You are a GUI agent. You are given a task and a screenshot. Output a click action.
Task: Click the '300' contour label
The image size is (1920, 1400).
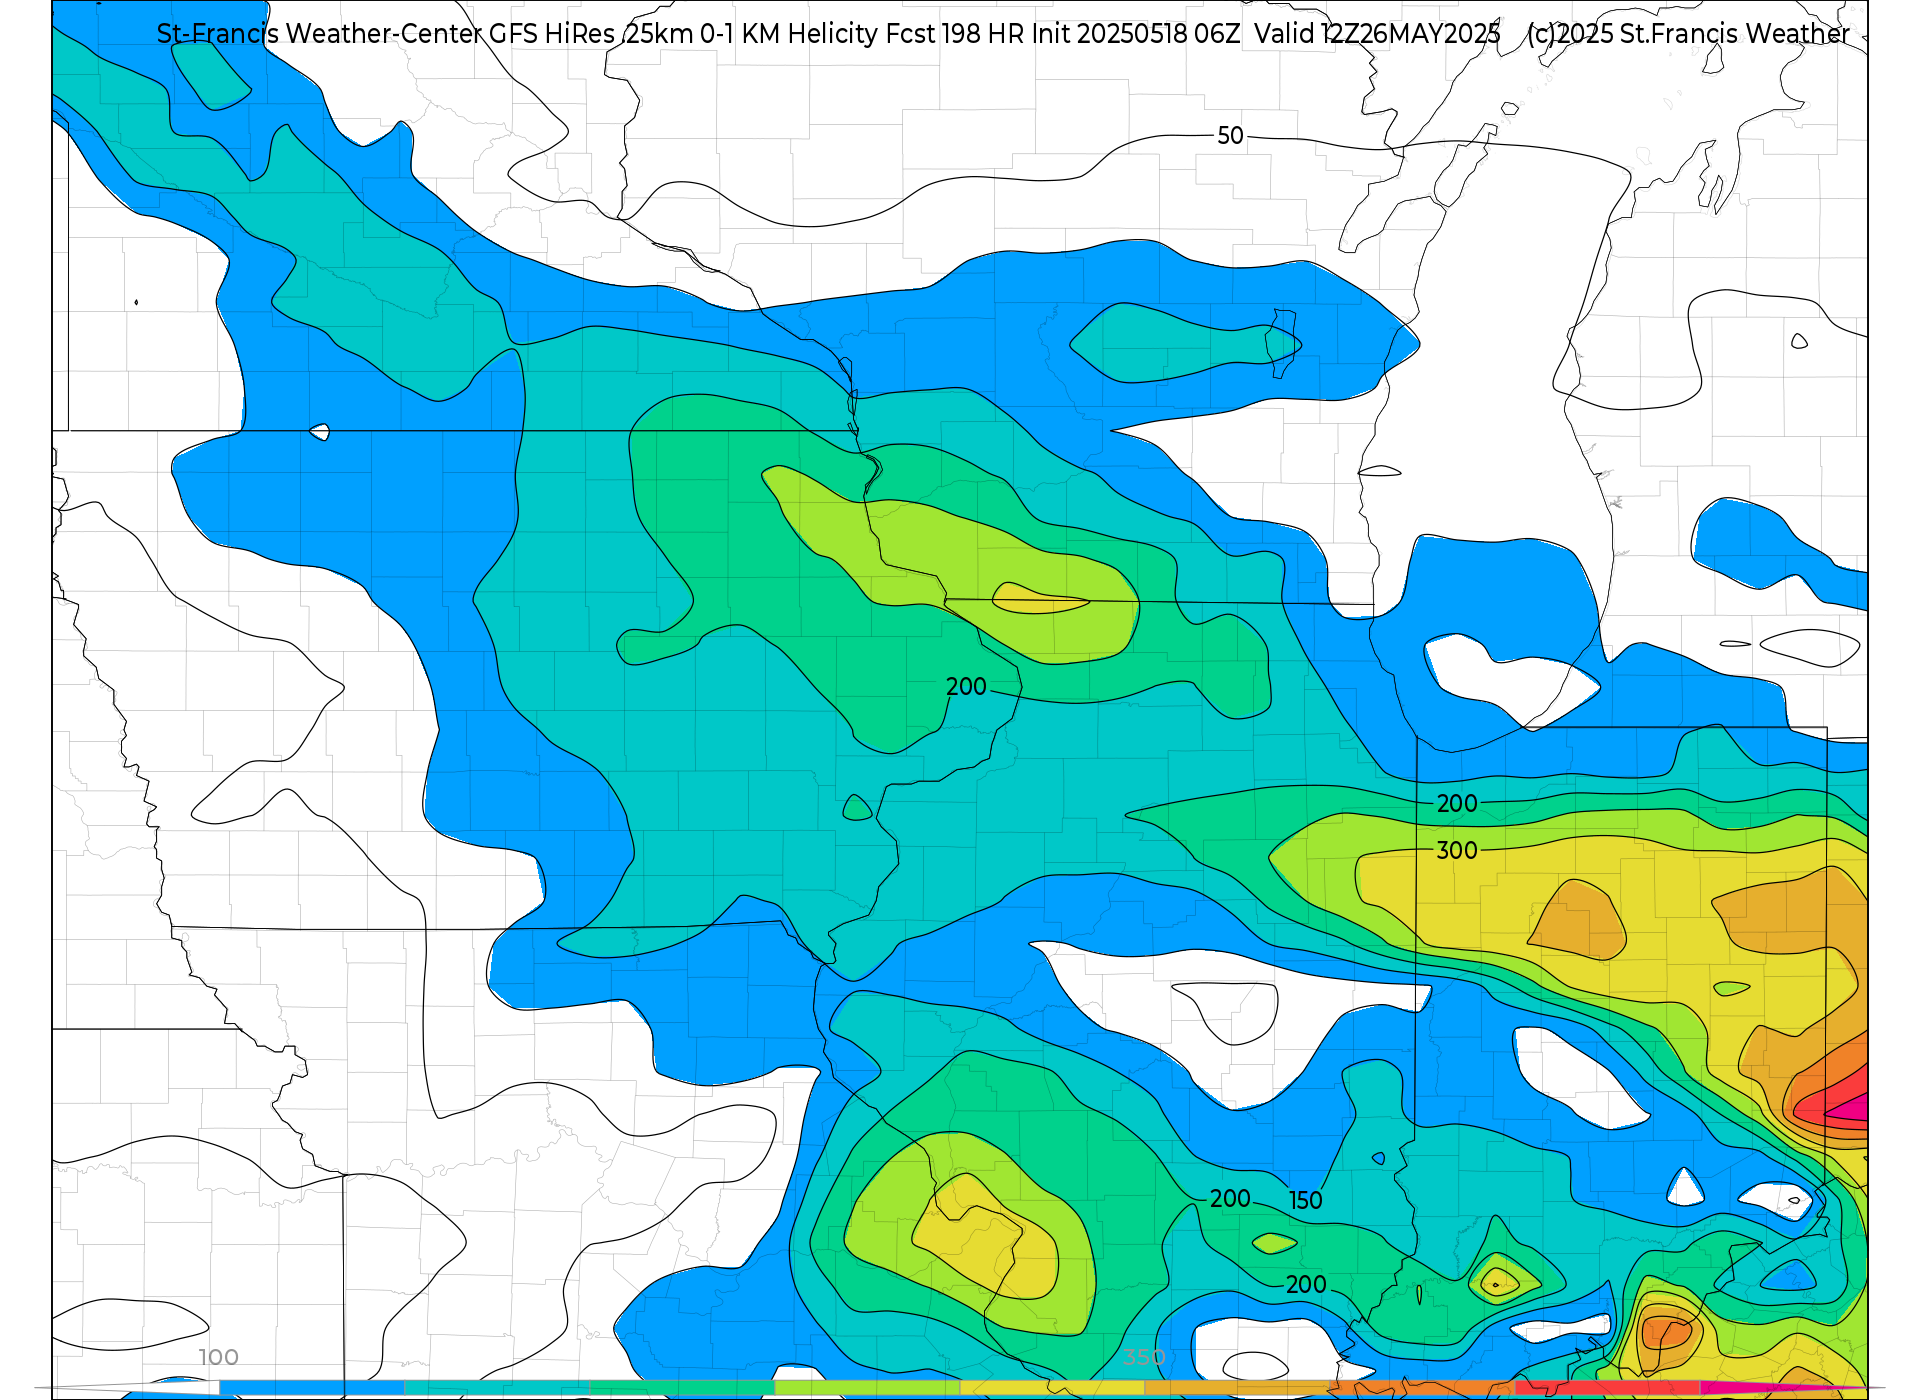pyautogui.click(x=1457, y=850)
